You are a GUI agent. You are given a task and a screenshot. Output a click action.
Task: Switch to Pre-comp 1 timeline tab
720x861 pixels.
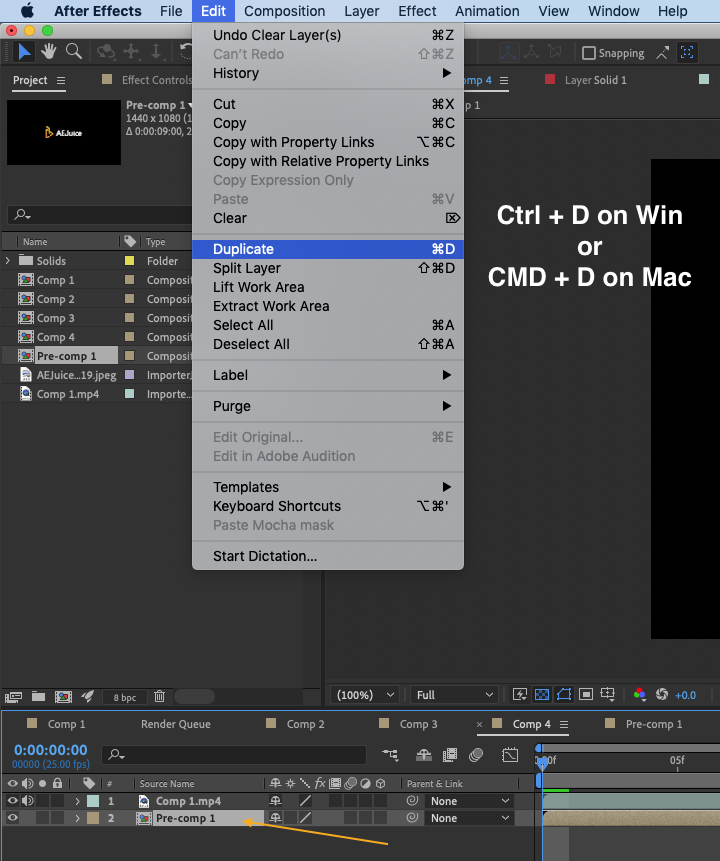click(654, 724)
